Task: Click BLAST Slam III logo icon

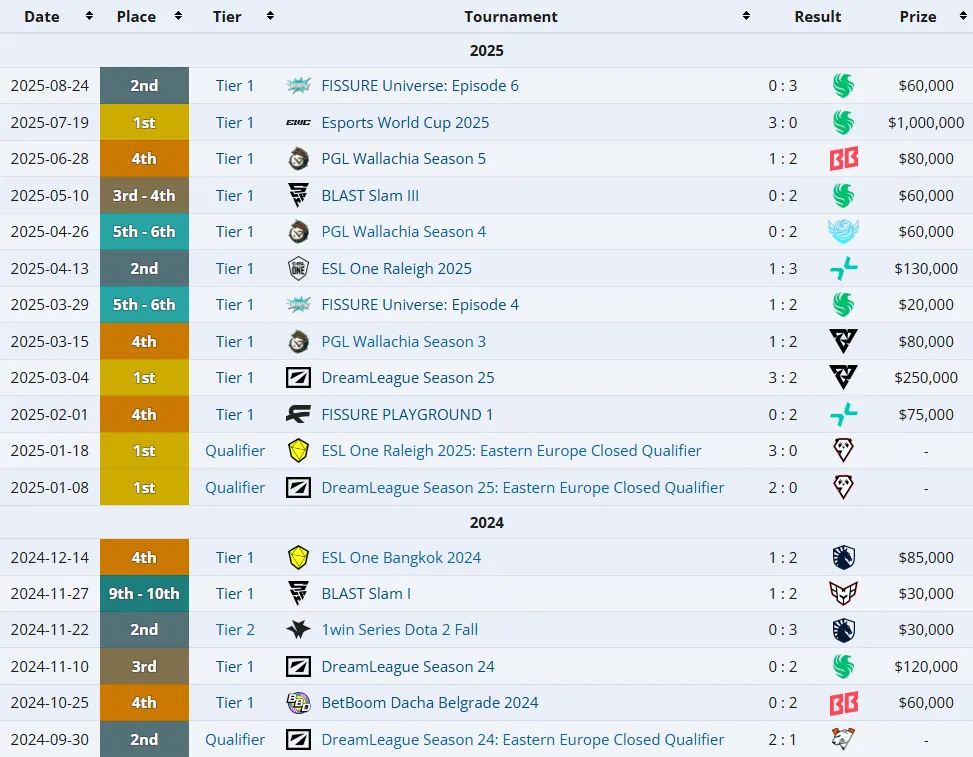Action: (298, 195)
